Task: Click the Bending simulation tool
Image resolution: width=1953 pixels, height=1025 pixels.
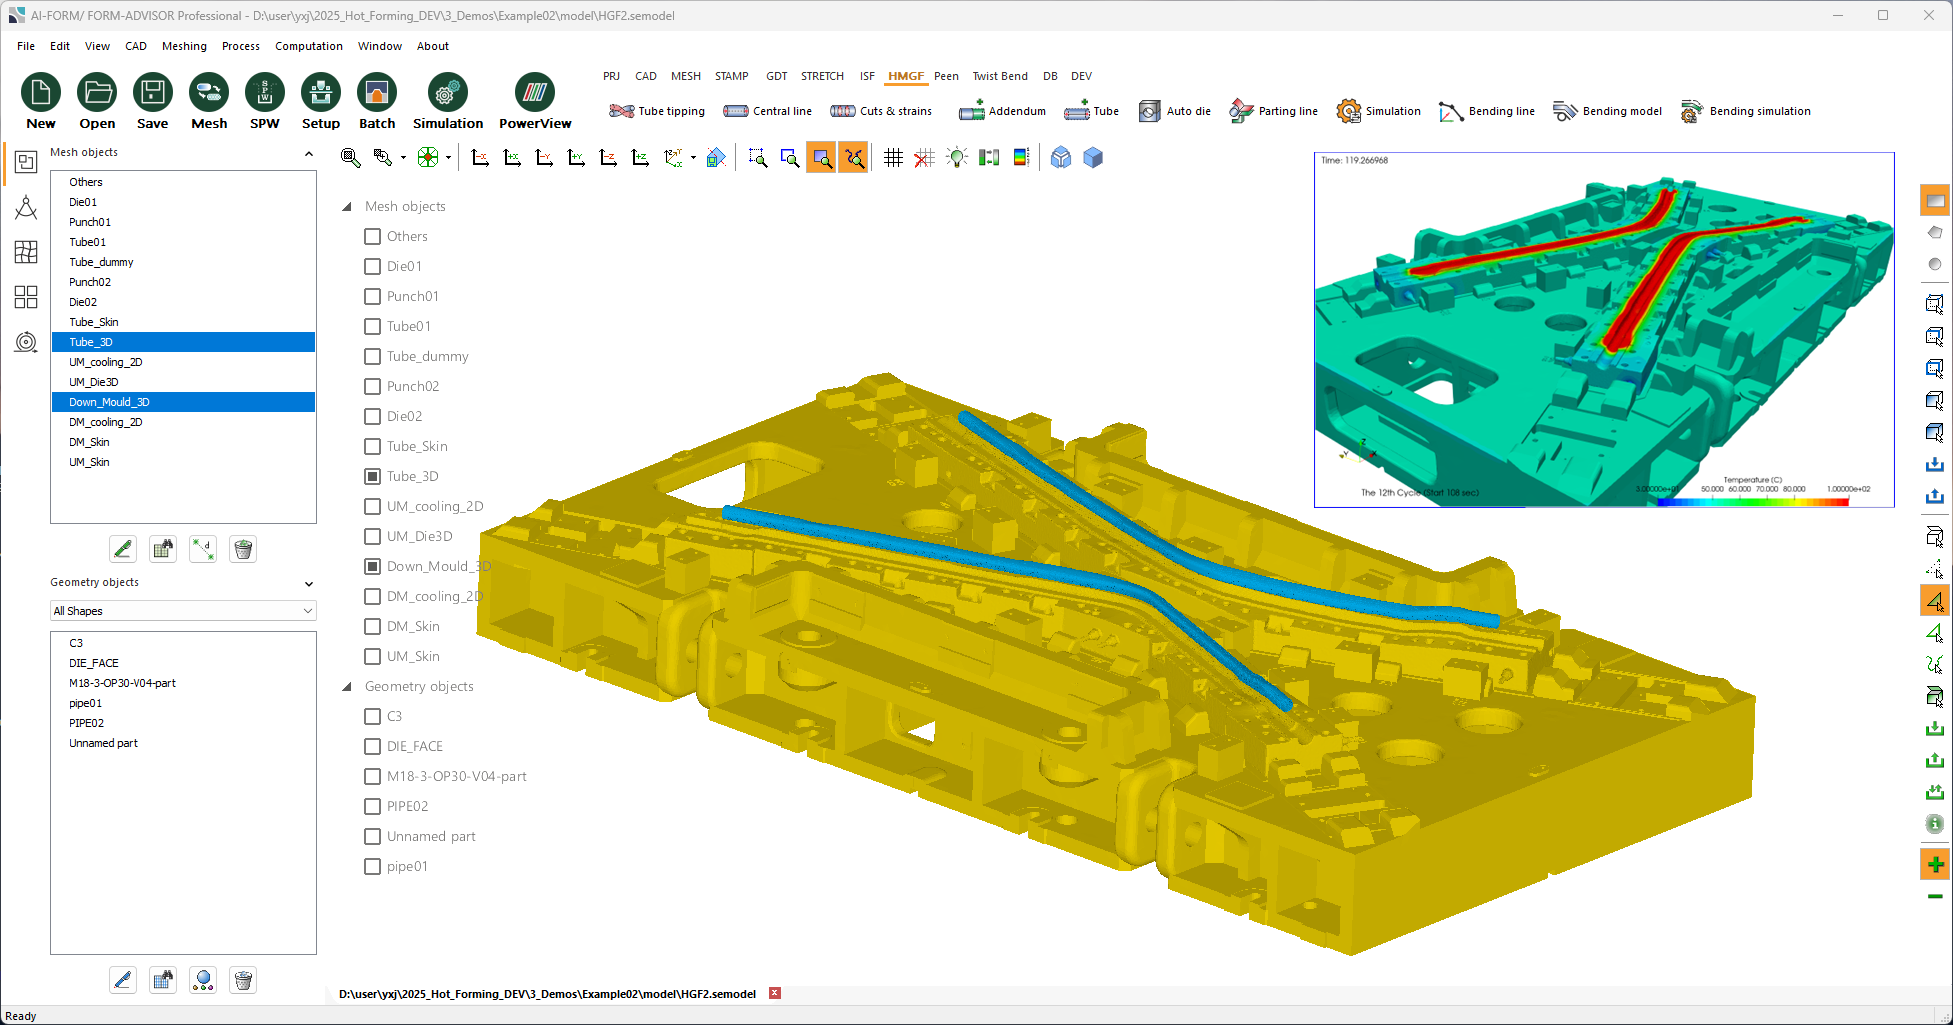Action: pyautogui.click(x=1746, y=111)
